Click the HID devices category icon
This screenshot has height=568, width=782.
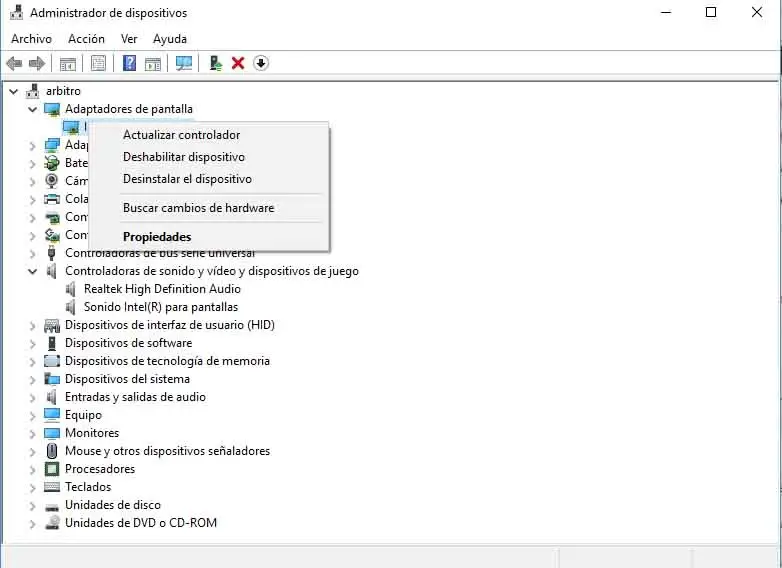click(52, 325)
